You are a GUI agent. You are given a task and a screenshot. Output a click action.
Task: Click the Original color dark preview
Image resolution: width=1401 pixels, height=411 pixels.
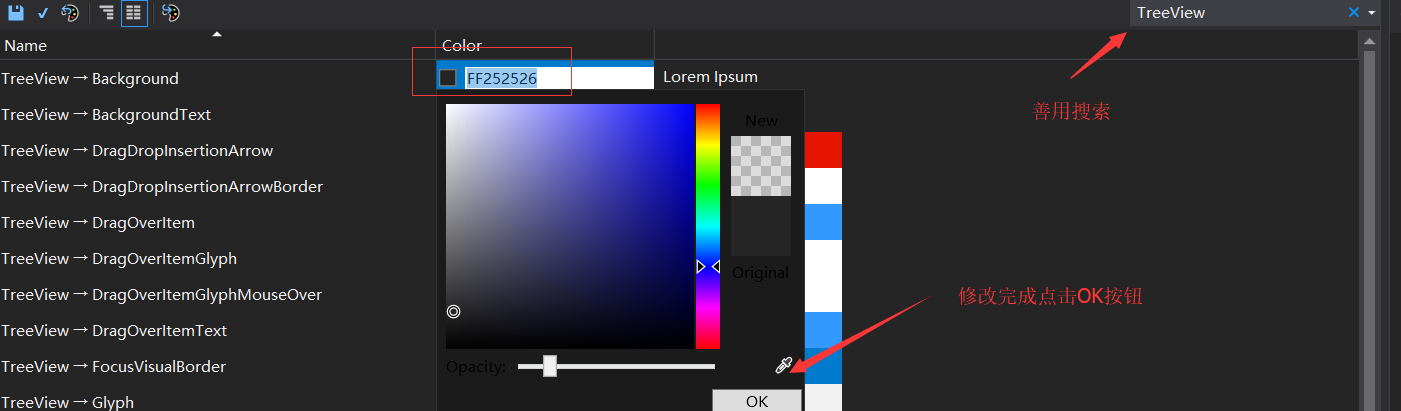(761, 226)
